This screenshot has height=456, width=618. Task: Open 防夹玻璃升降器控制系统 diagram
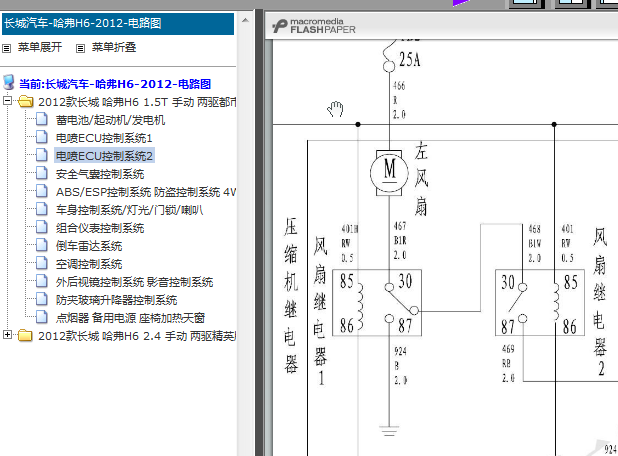[117, 300]
